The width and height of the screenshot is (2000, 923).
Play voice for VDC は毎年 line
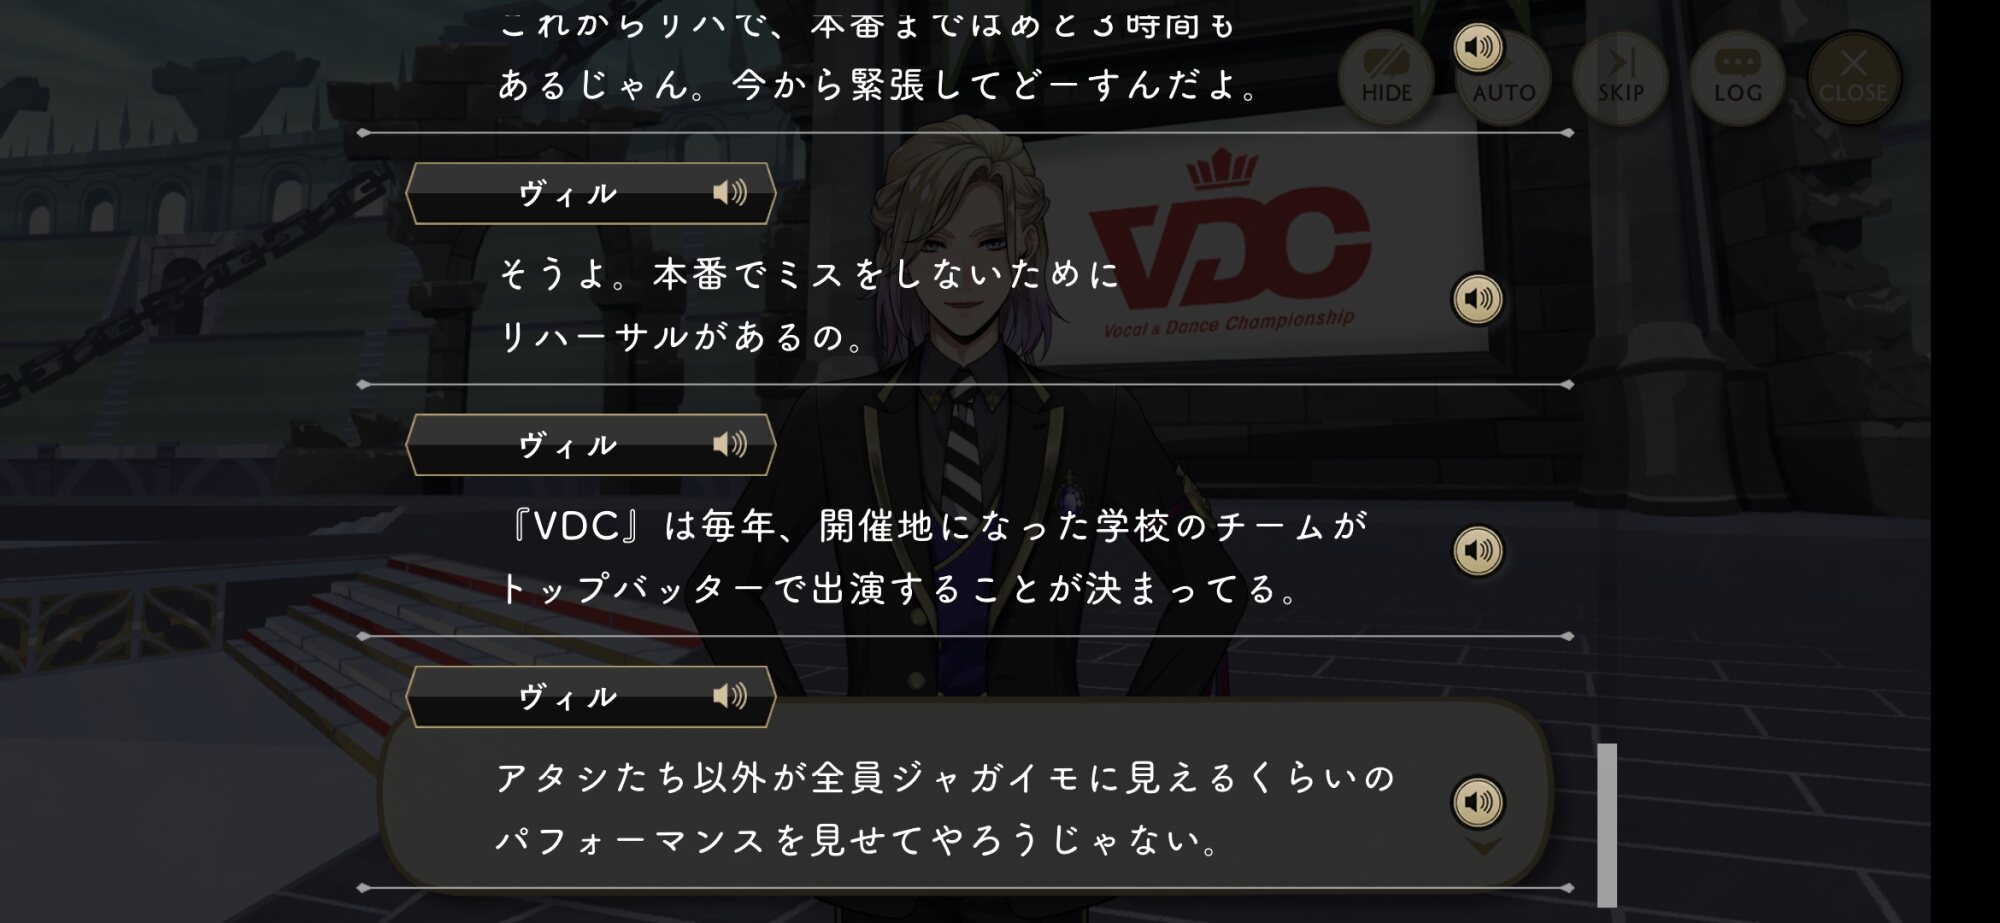tap(1478, 551)
